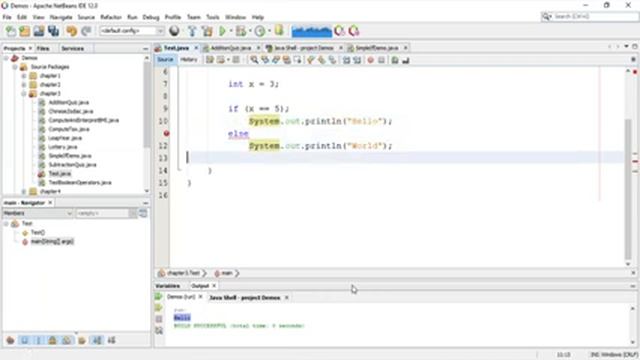Click the Source view button
The width and height of the screenshot is (640, 360).
[165, 60]
